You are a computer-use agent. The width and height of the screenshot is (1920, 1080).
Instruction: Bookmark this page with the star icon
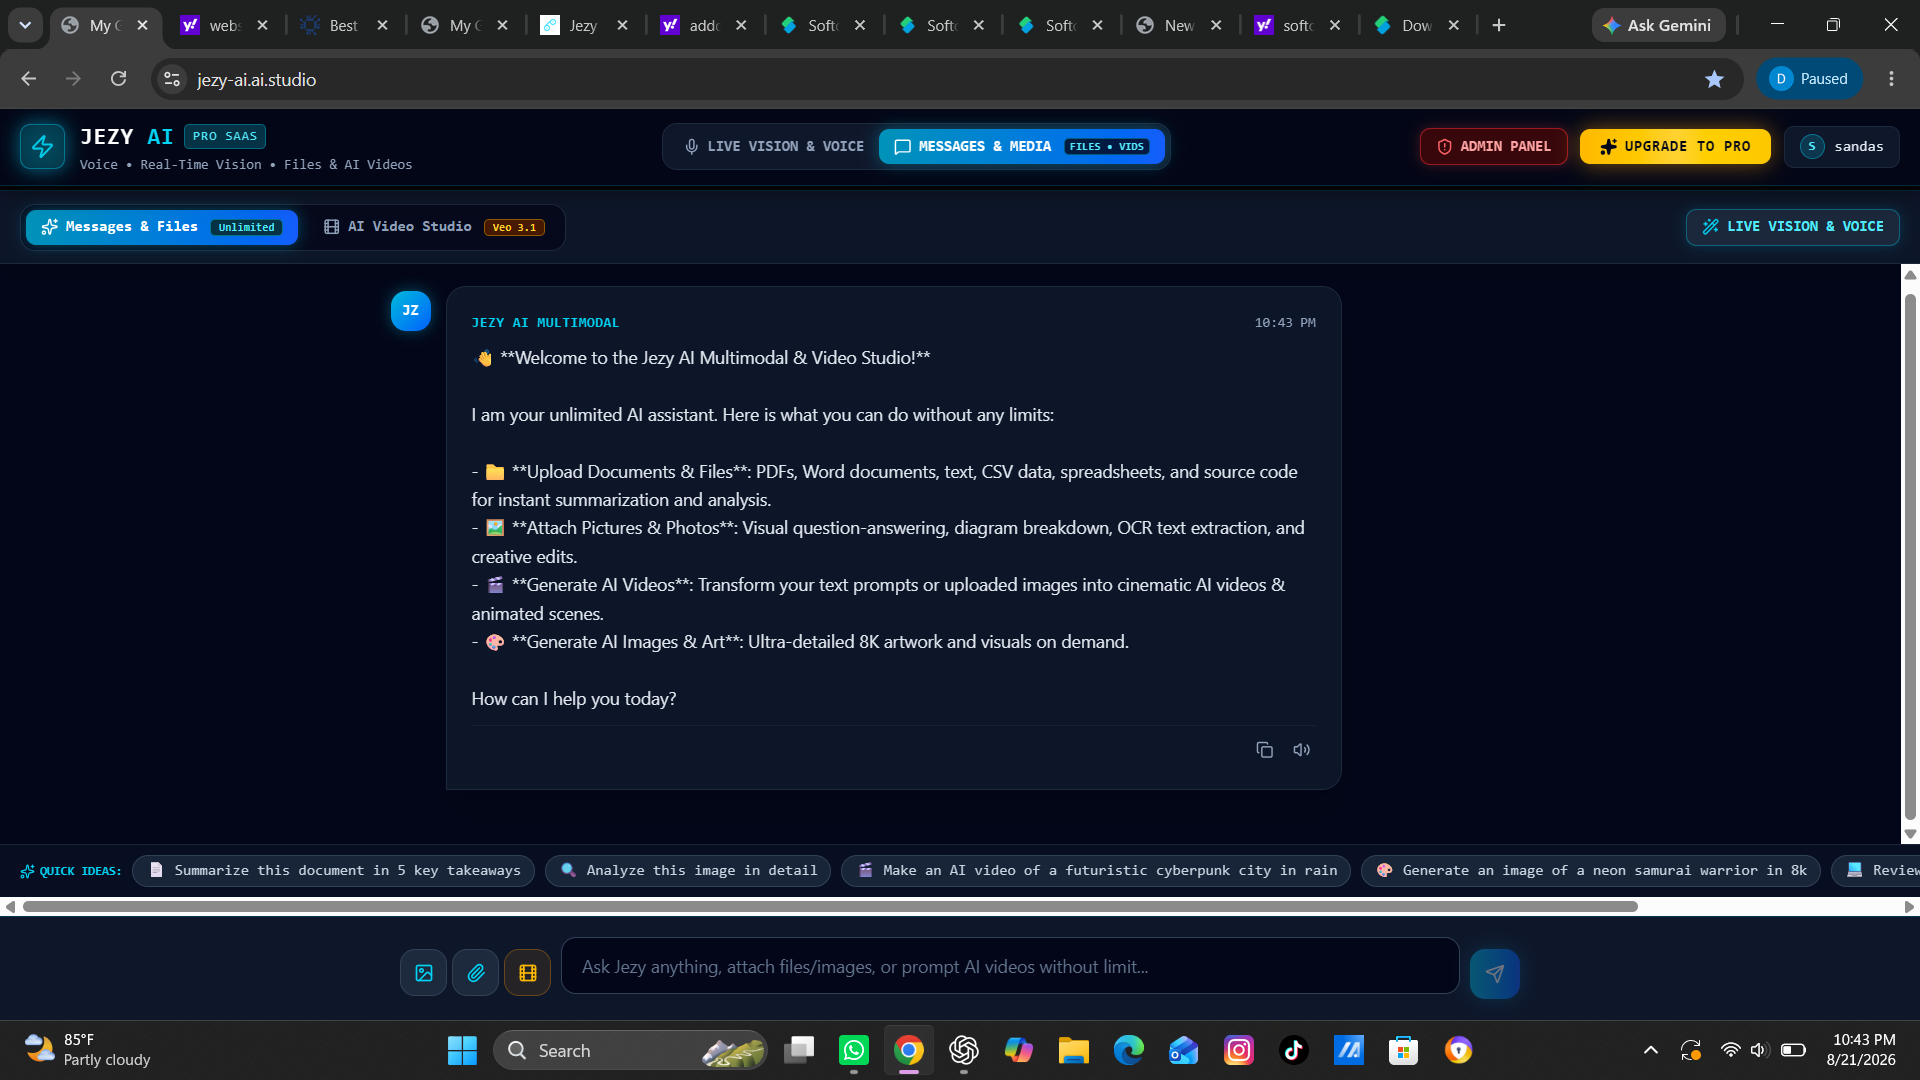point(1714,79)
